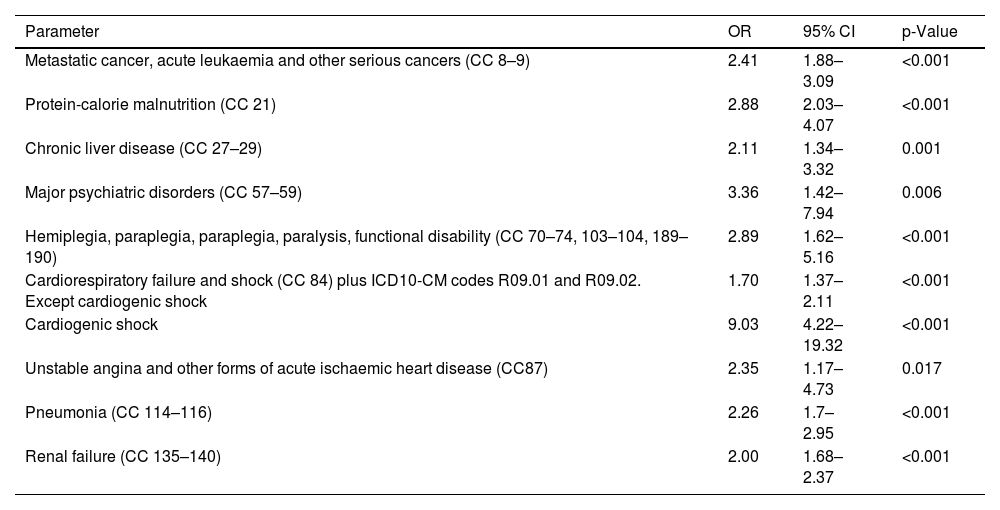This screenshot has width=1000, height=510.
Task: Select the 0.017 p-value cell
Action: 921,369
